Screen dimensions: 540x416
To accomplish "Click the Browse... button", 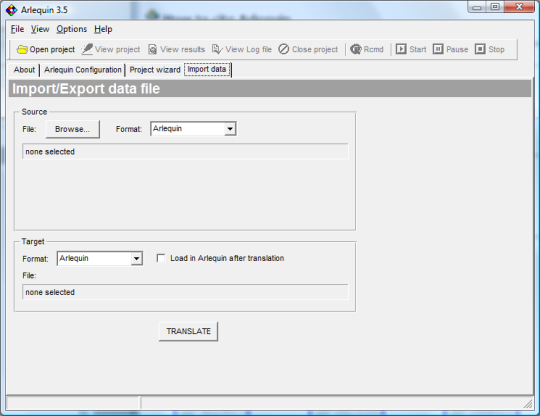I will 72,129.
